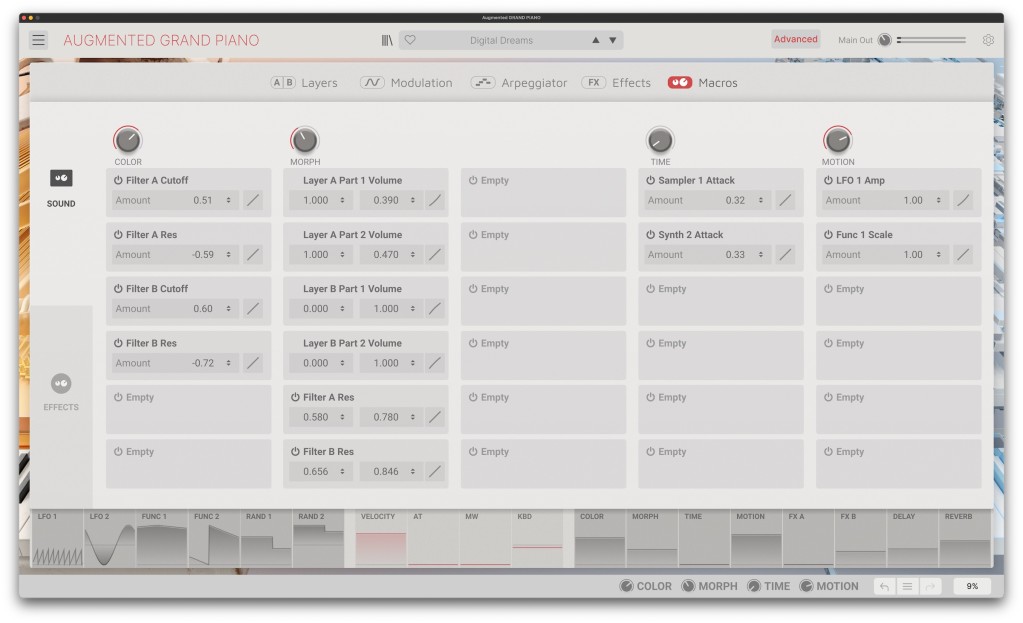Toggle Func 1 Scale power button
This screenshot has height=623, width=1023.
(828, 235)
